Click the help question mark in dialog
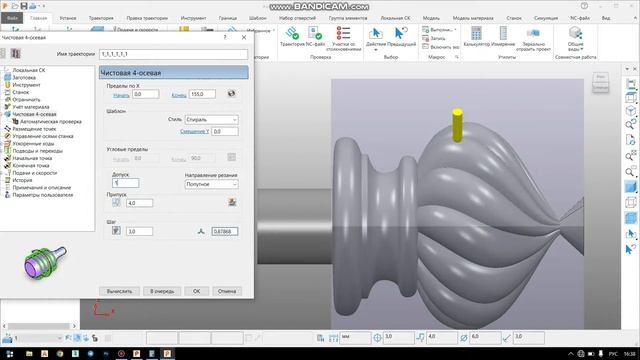The width and height of the screenshot is (640, 360). (225, 37)
